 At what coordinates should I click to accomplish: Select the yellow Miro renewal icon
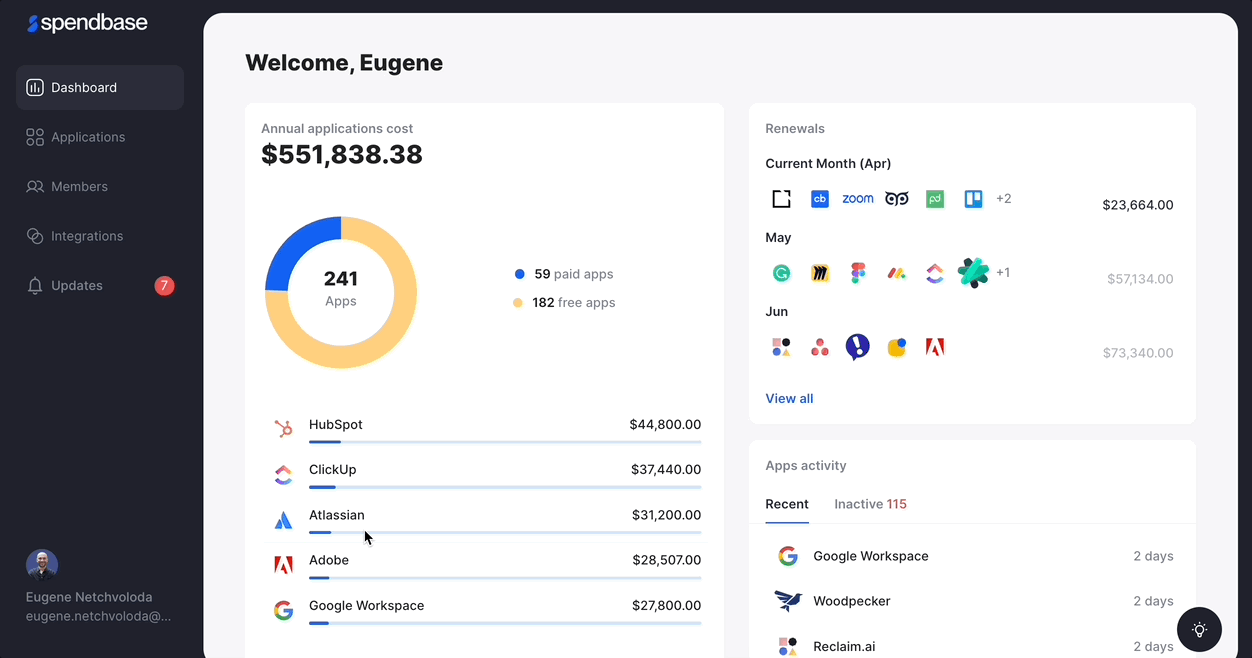pos(820,273)
